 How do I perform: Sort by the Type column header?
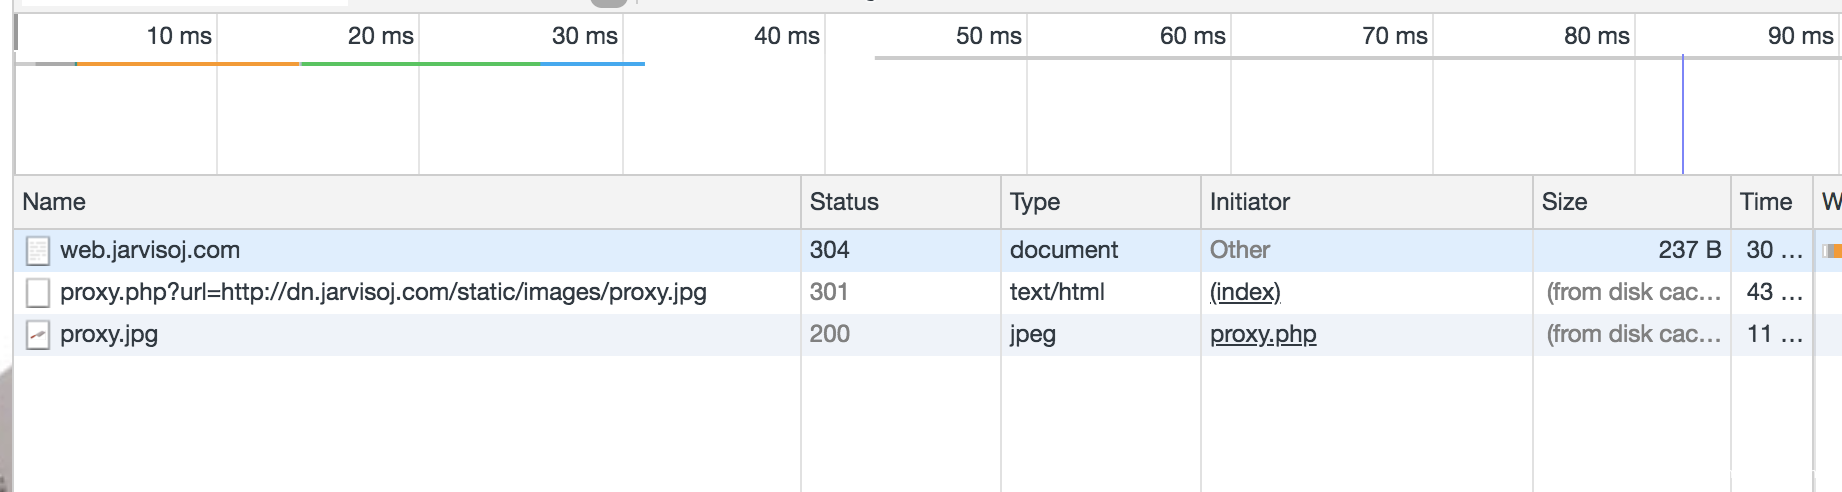tap(1035, 202)
